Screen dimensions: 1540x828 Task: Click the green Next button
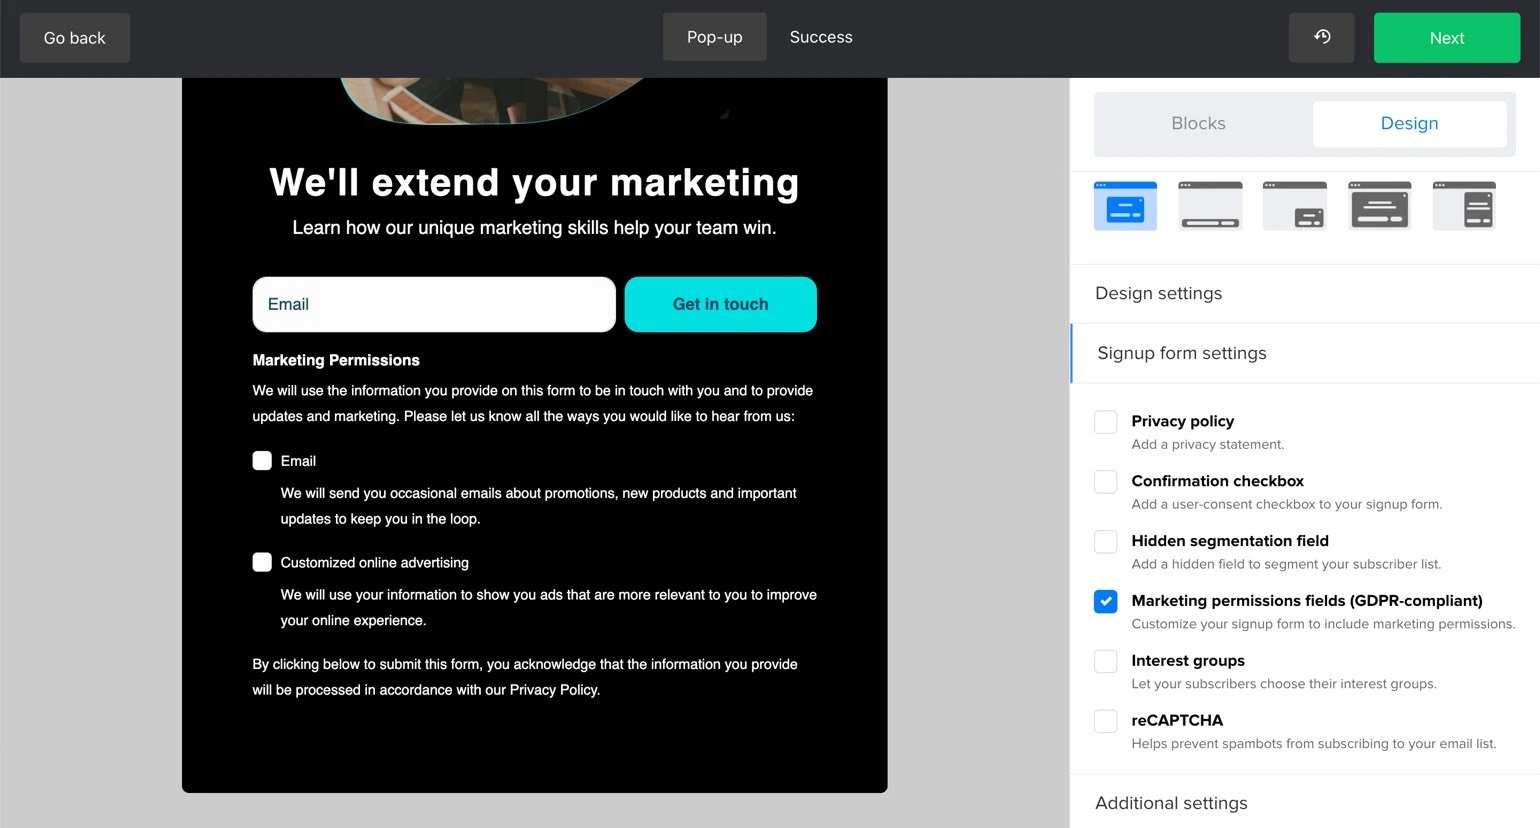coord(1446,38)
